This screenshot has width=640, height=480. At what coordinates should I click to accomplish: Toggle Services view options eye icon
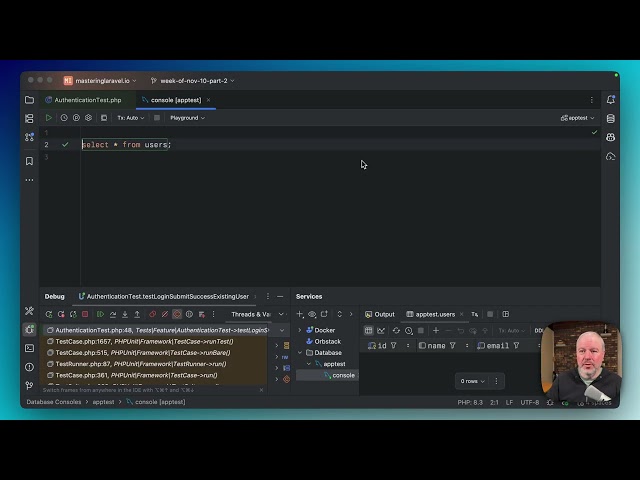coord(312,314)
